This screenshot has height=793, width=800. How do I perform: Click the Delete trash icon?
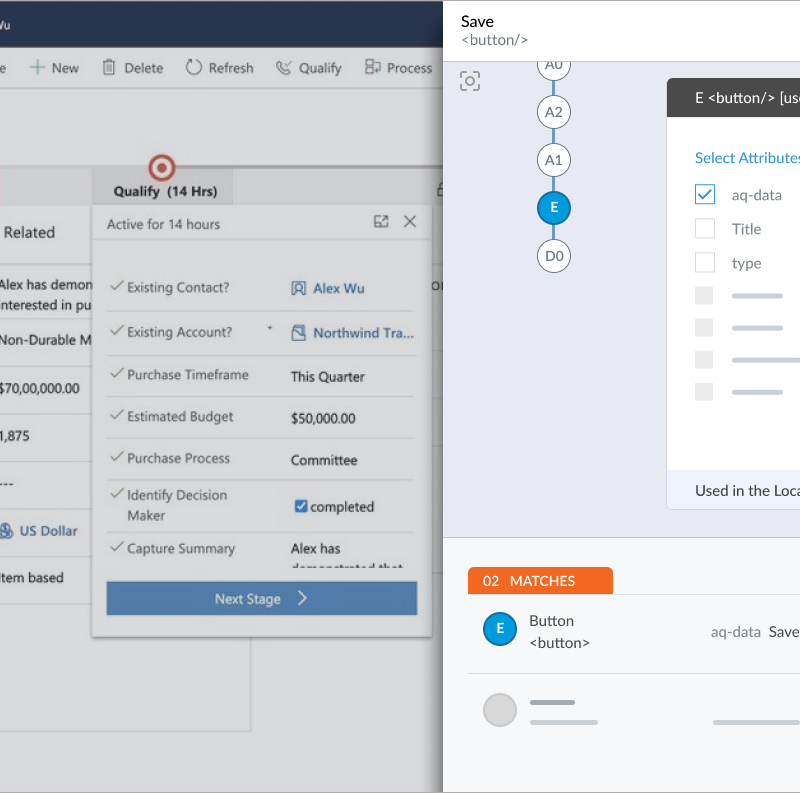(109, 68)
